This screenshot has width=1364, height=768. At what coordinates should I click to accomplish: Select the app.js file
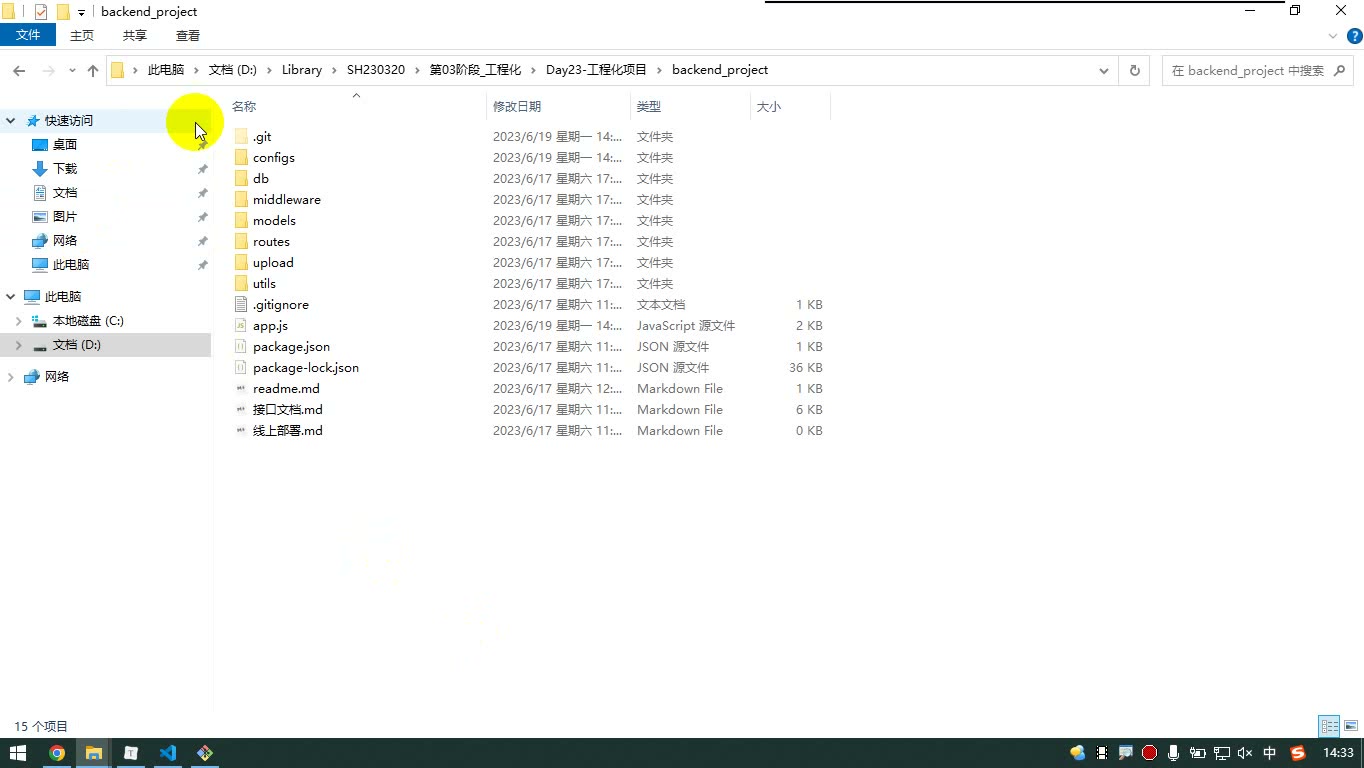coord(270,326)
